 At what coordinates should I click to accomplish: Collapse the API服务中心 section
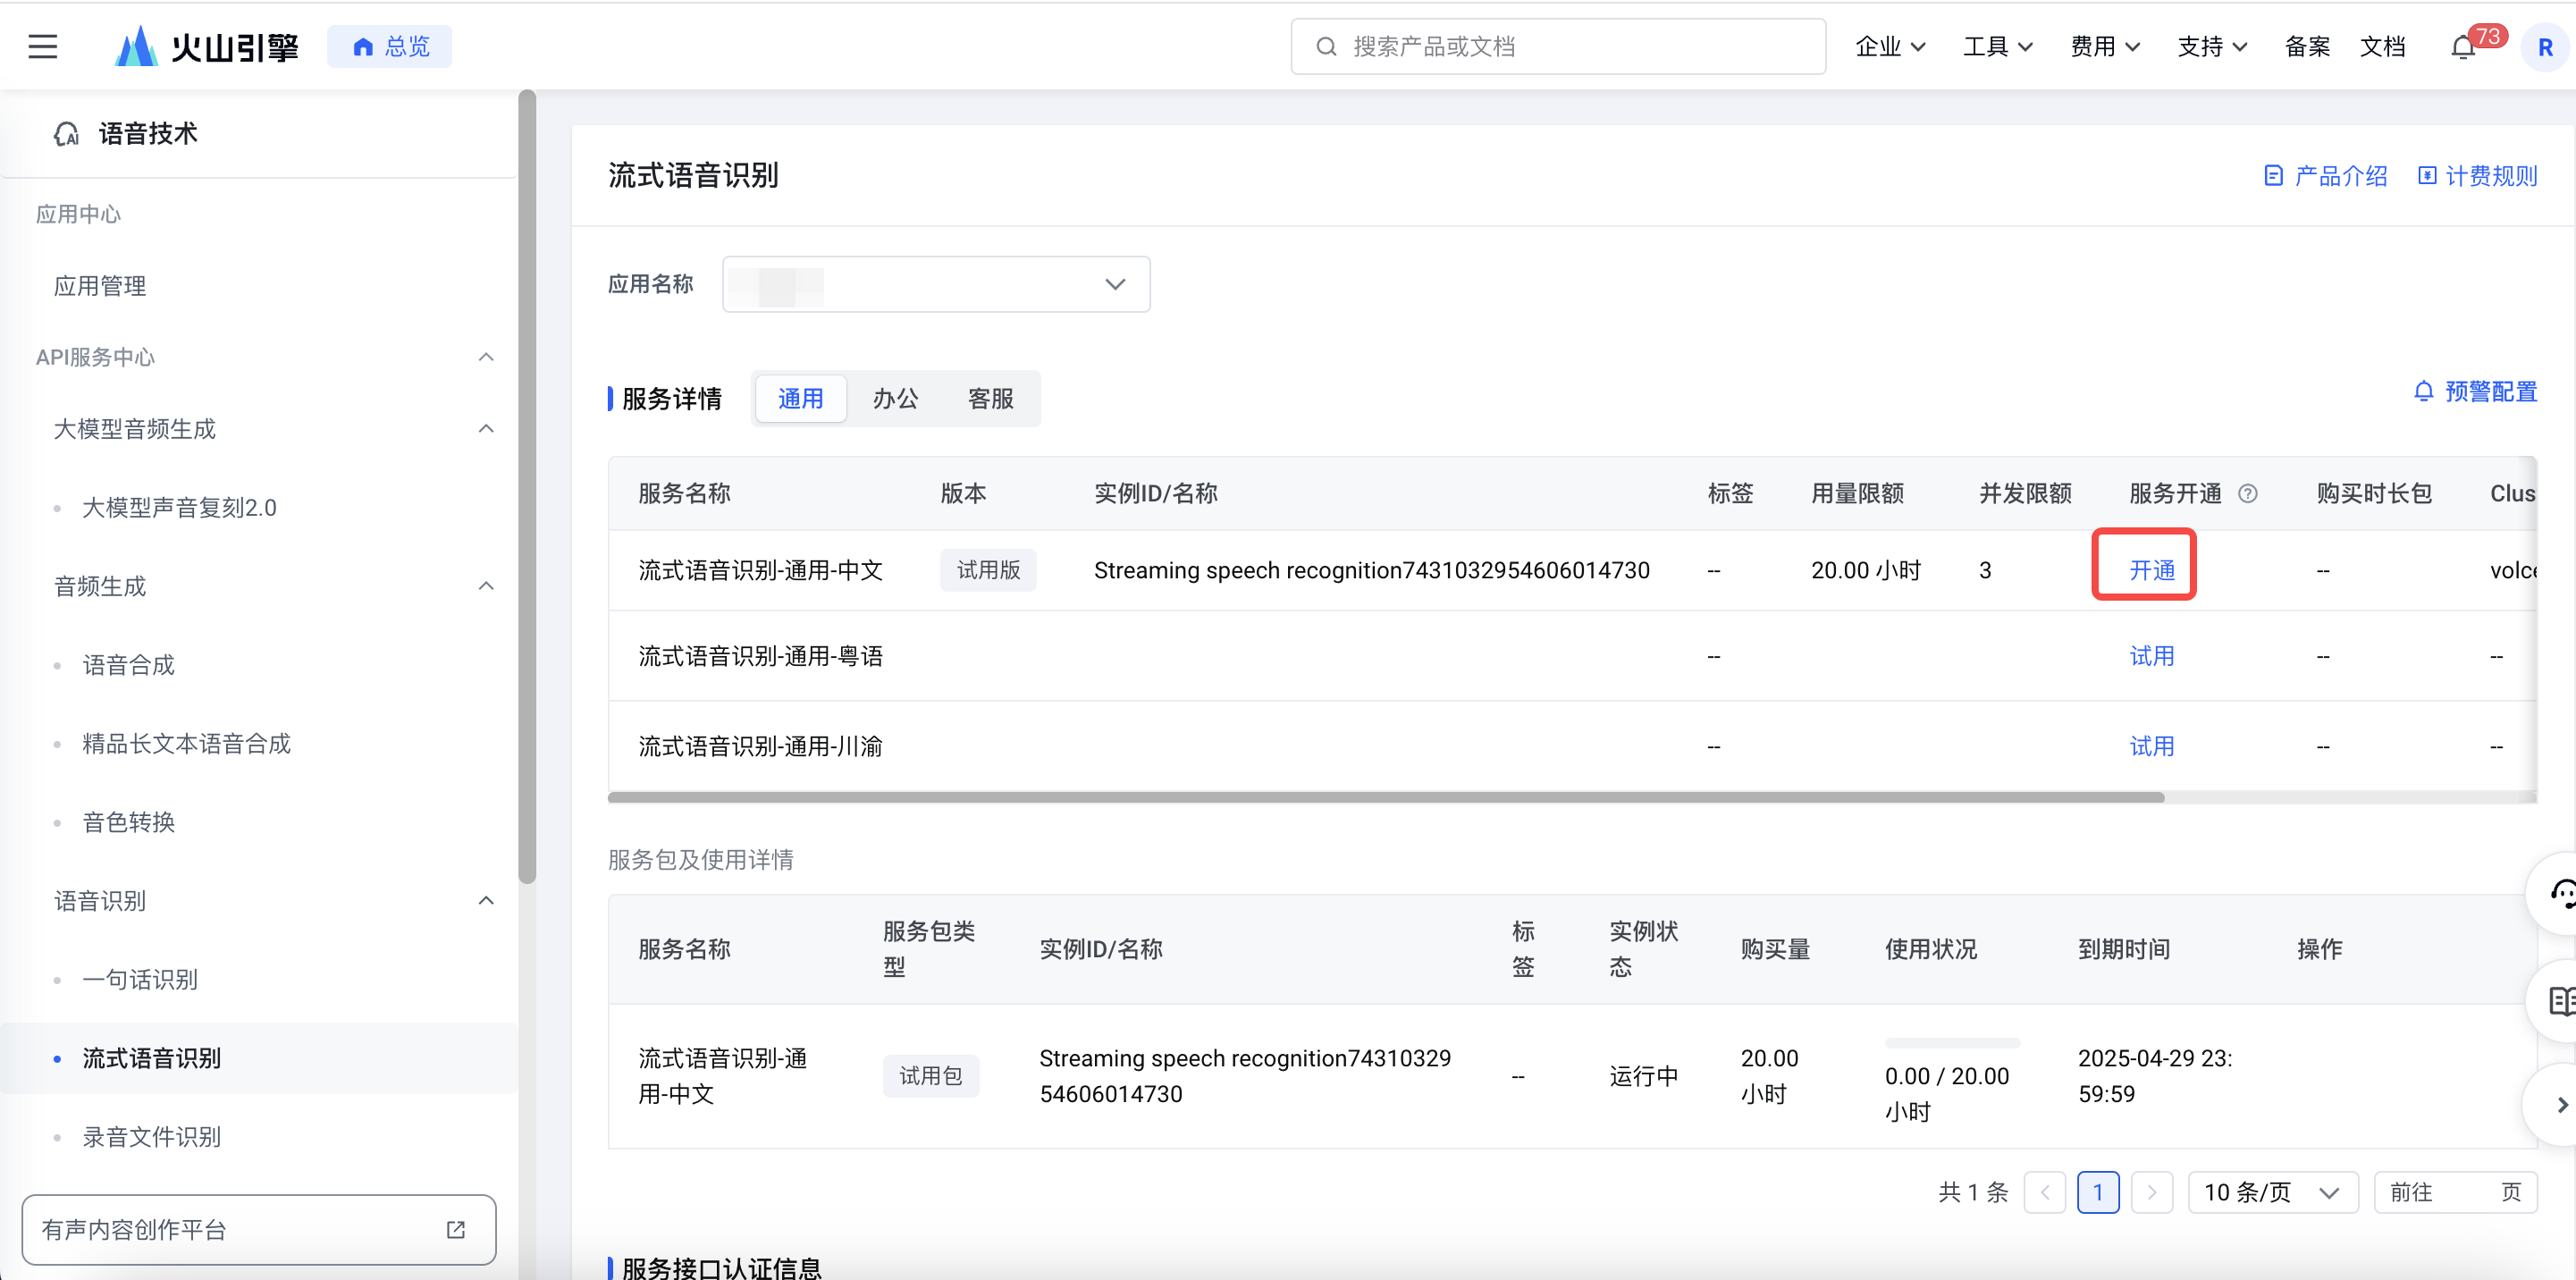pyautogui.click(x=486, y=357)
